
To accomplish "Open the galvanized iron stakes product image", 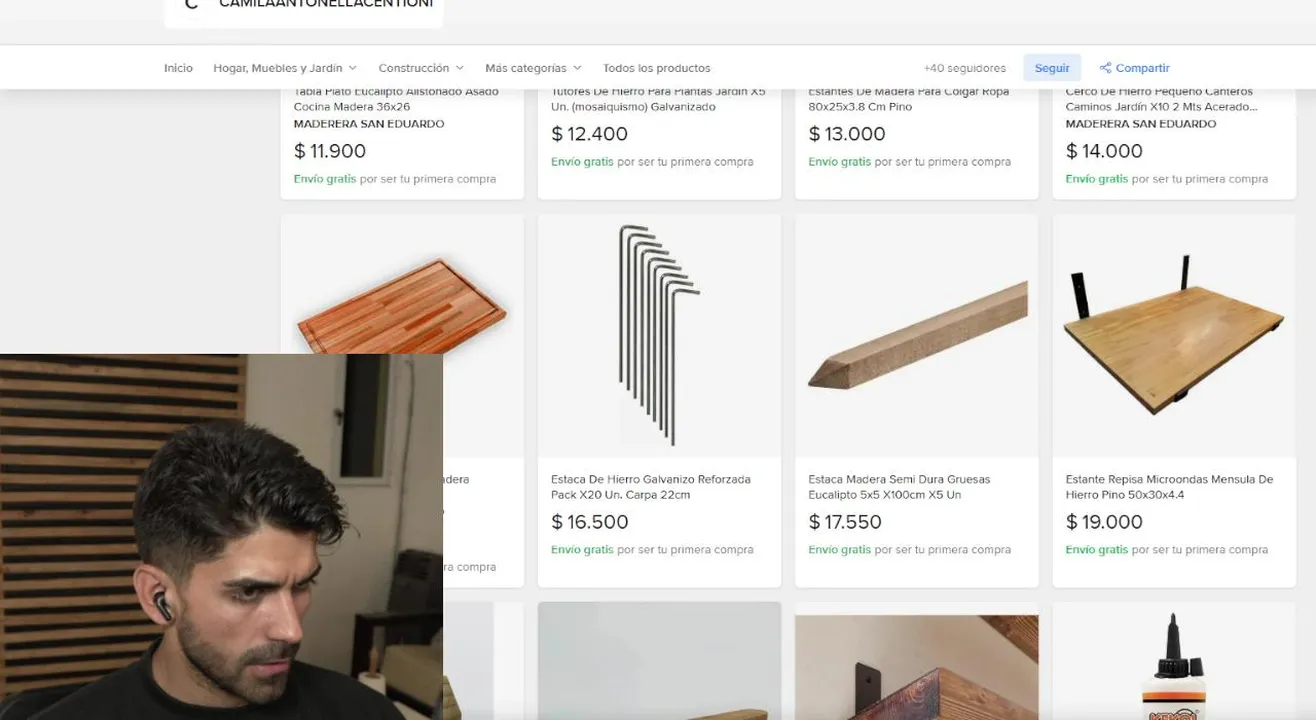I will [659, 336].
